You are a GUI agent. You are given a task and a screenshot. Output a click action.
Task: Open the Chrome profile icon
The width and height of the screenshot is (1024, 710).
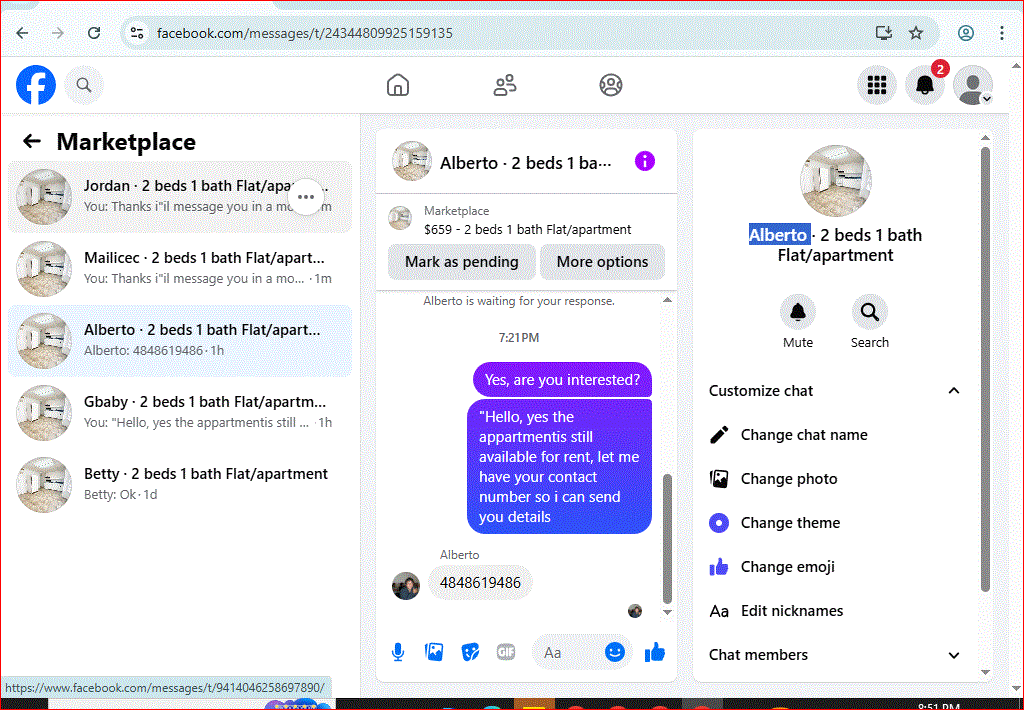[966, 33]
